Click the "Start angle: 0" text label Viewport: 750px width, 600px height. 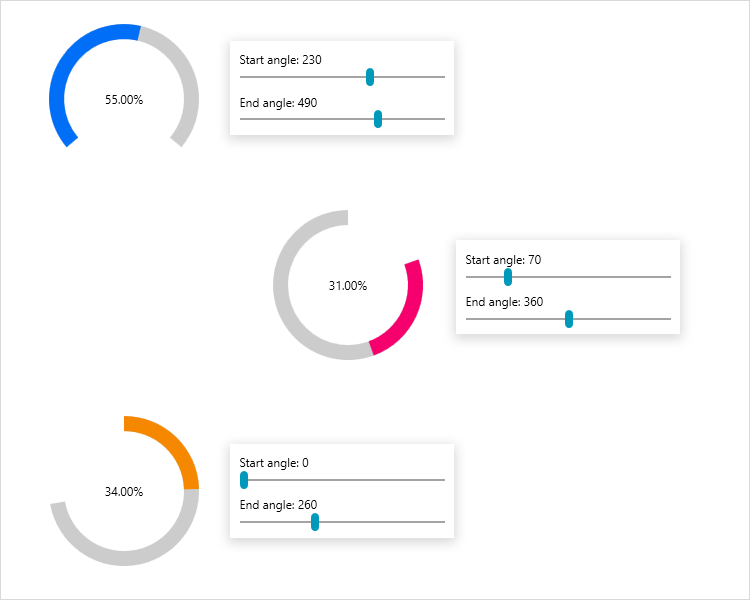pos(275,463)
